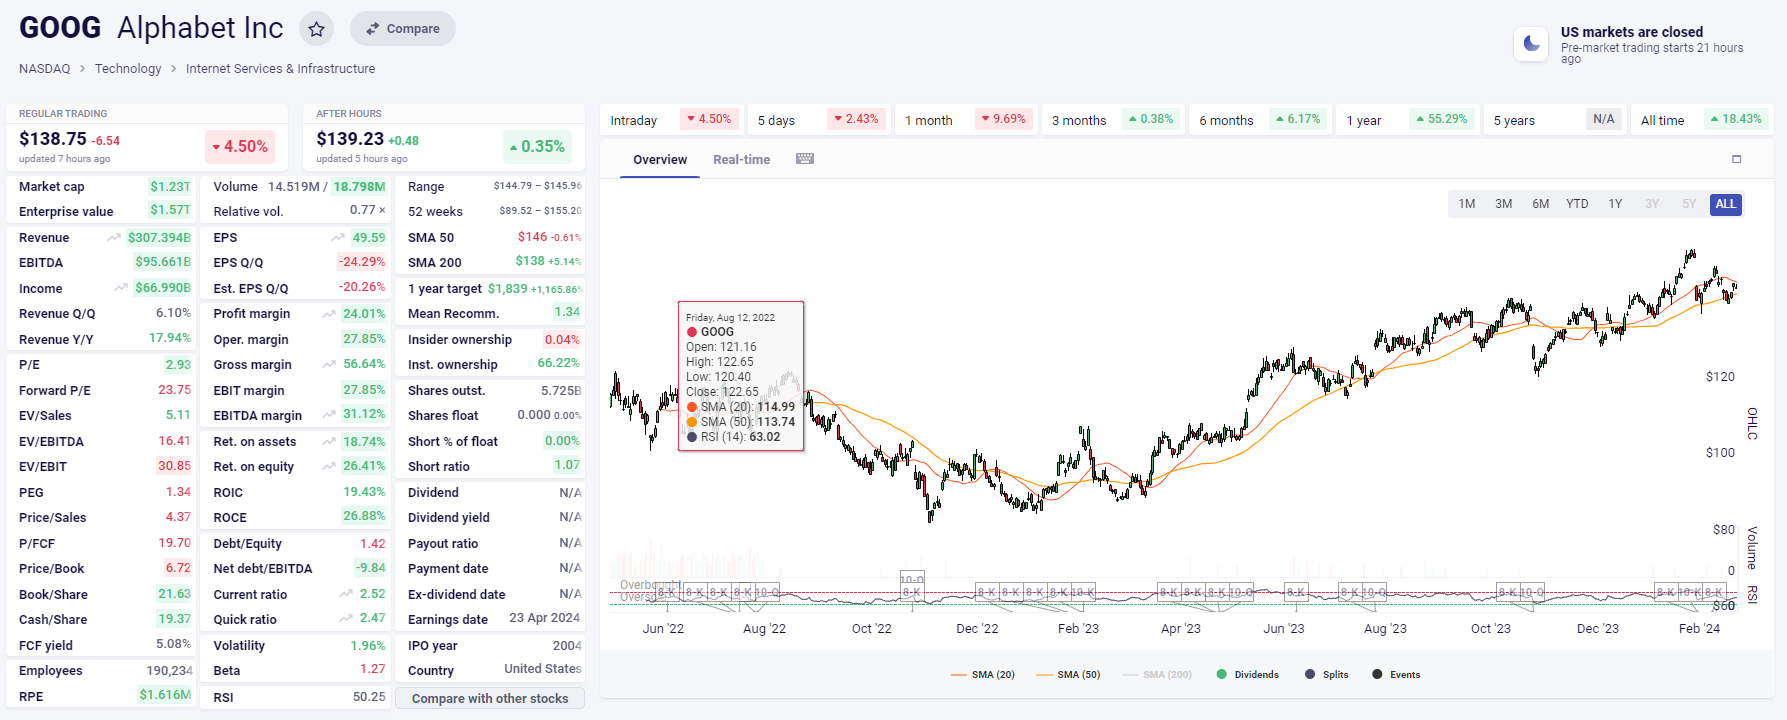Select the All time performance period

point(1702,120)
